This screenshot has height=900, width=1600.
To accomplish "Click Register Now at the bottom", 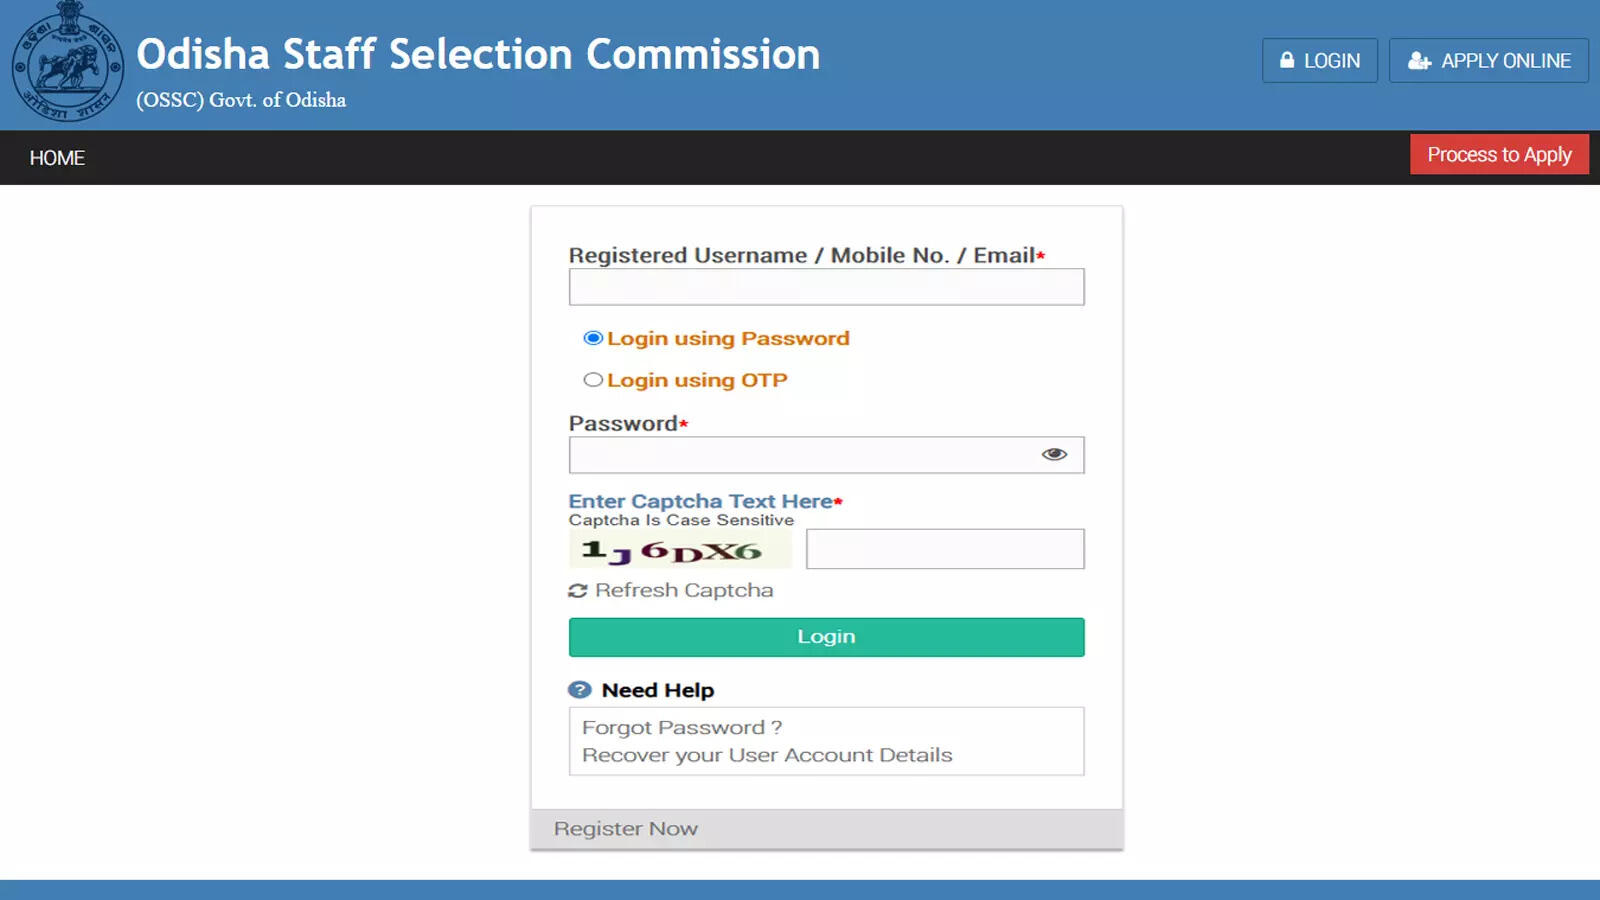I will point(625,828).
